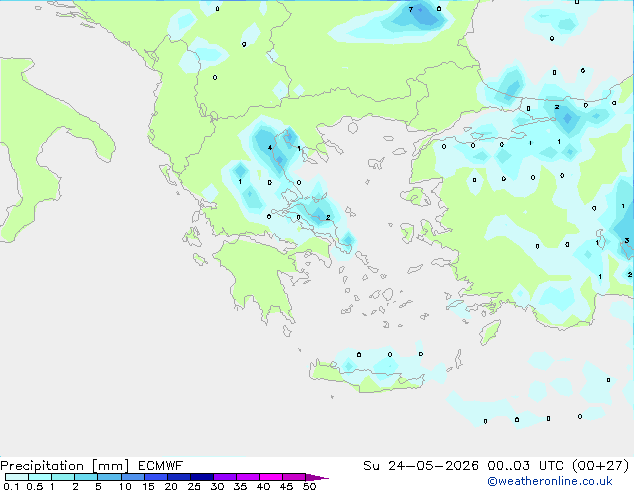This screenshot has height=490, width=634.
Task: Click the ECMWF model label
Action: click(x=161, y=466)
